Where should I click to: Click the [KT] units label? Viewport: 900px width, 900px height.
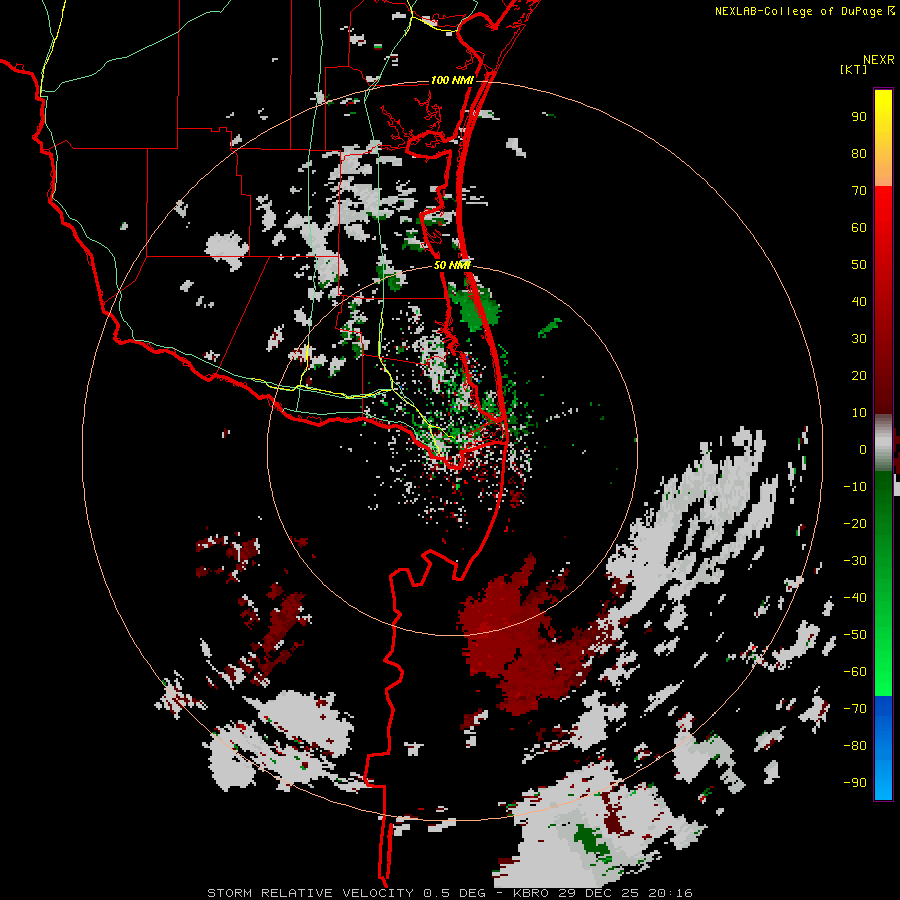coord(853,69)
